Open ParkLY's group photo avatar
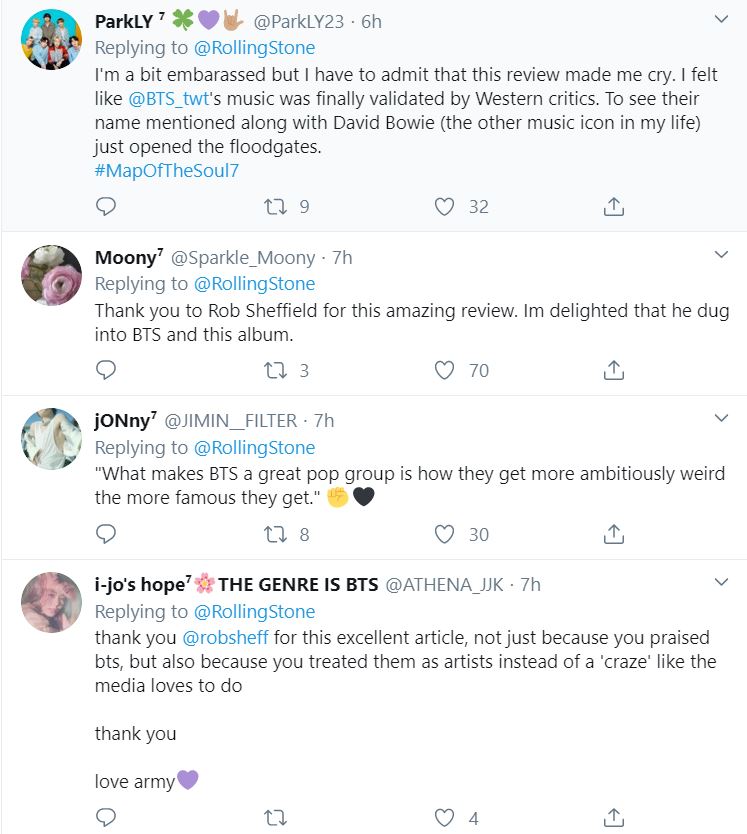The height and width of the screenshot is (834, 747). tap(51, 39)
